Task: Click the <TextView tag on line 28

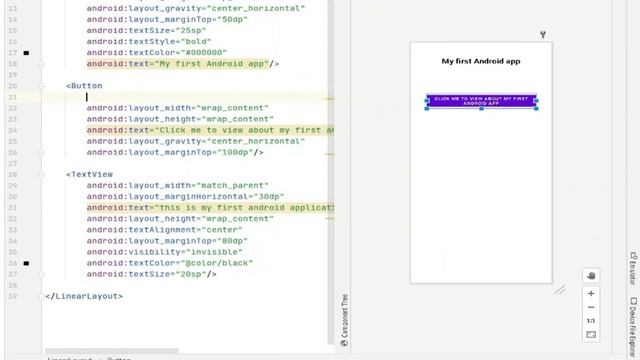Action: point(89,174)
